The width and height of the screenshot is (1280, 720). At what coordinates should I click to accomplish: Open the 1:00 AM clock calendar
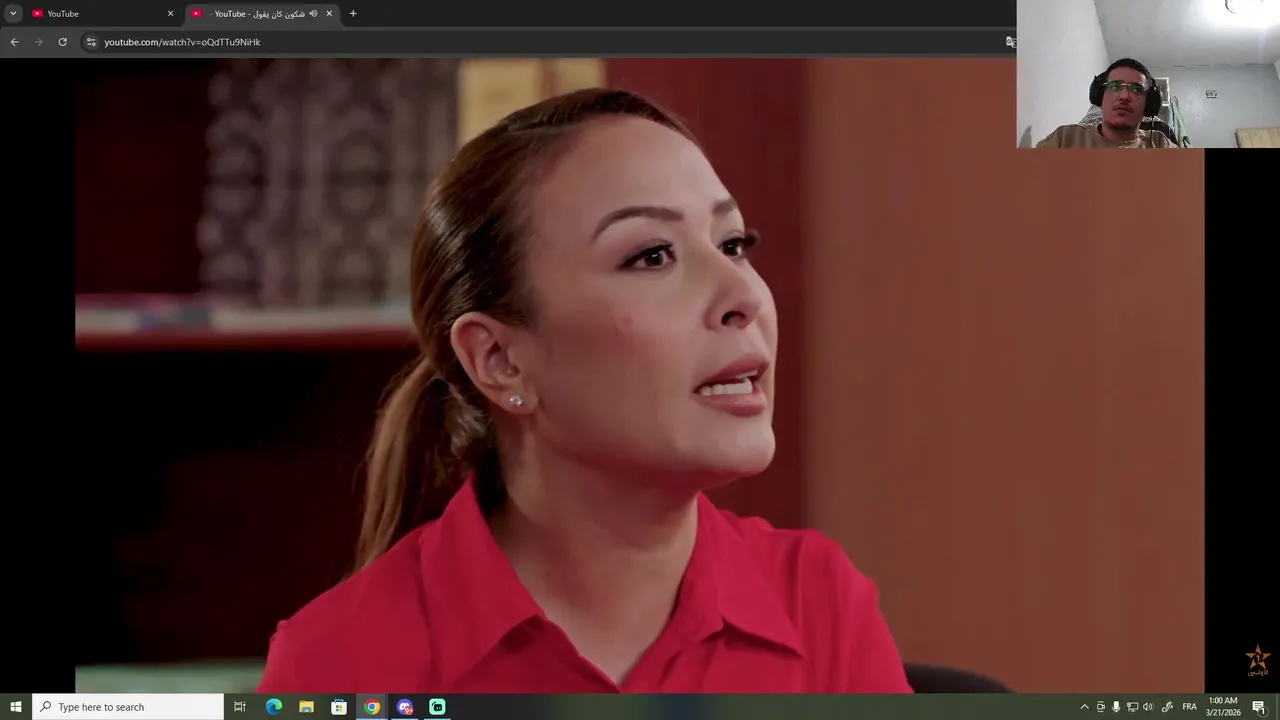[1223, 707]
